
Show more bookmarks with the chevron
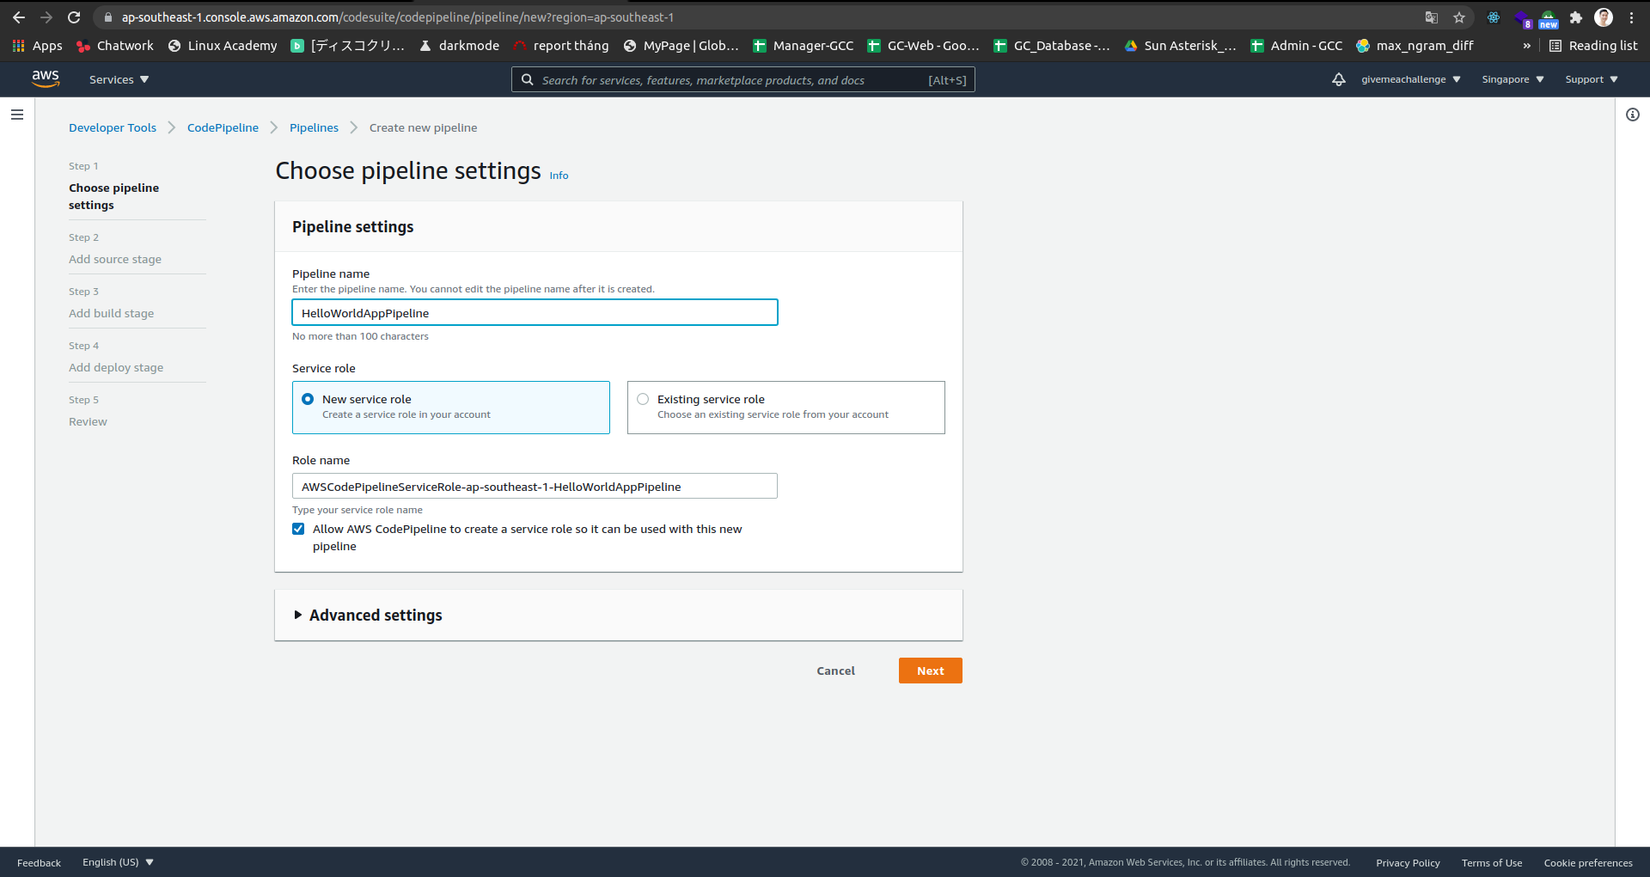click(x=1526, y=45)
